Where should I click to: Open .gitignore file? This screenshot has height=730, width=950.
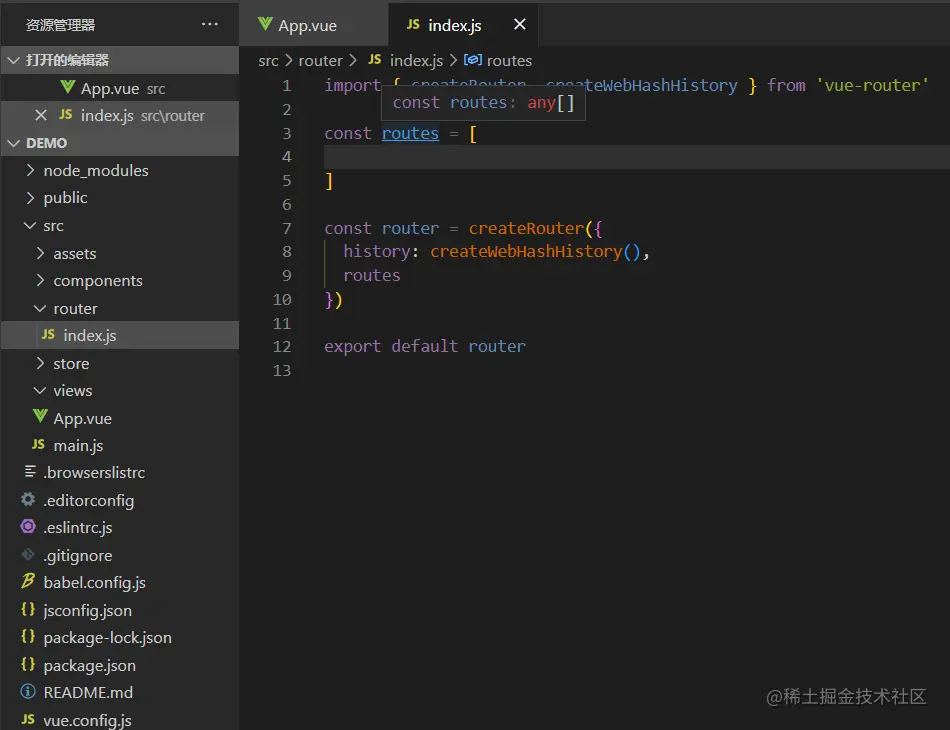tap(119, 556)
